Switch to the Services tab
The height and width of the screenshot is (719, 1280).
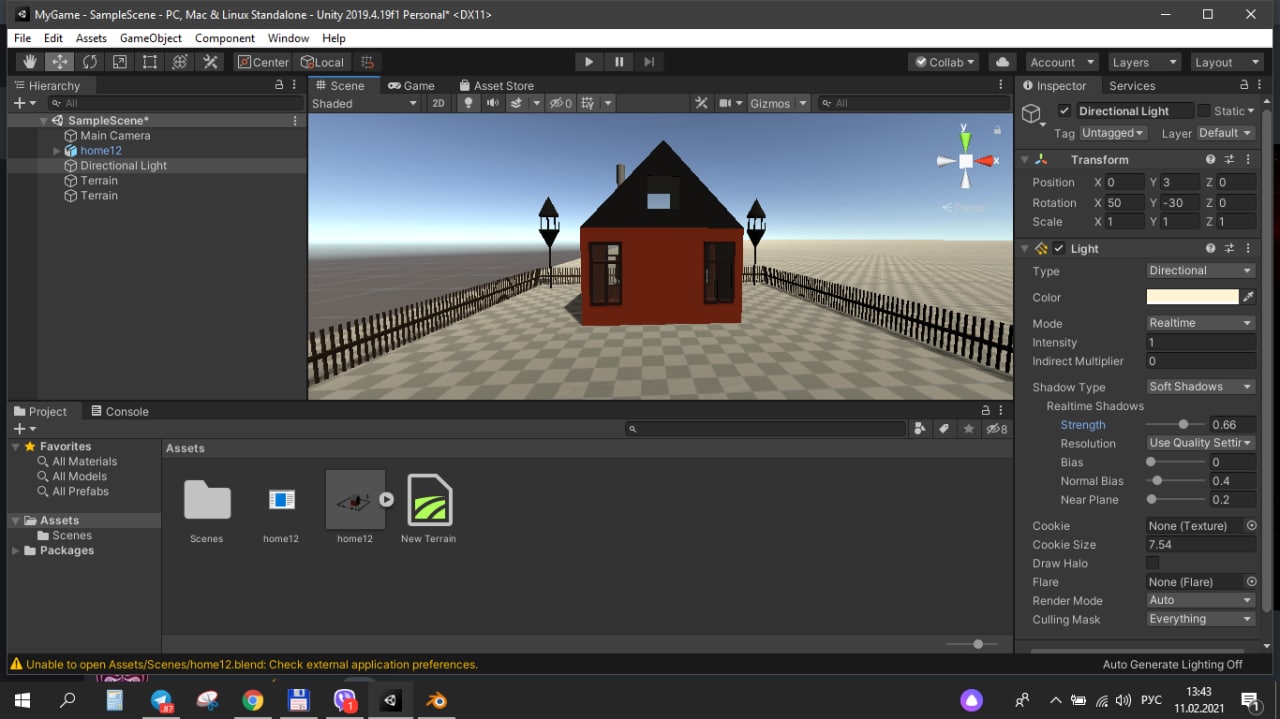1132,85
